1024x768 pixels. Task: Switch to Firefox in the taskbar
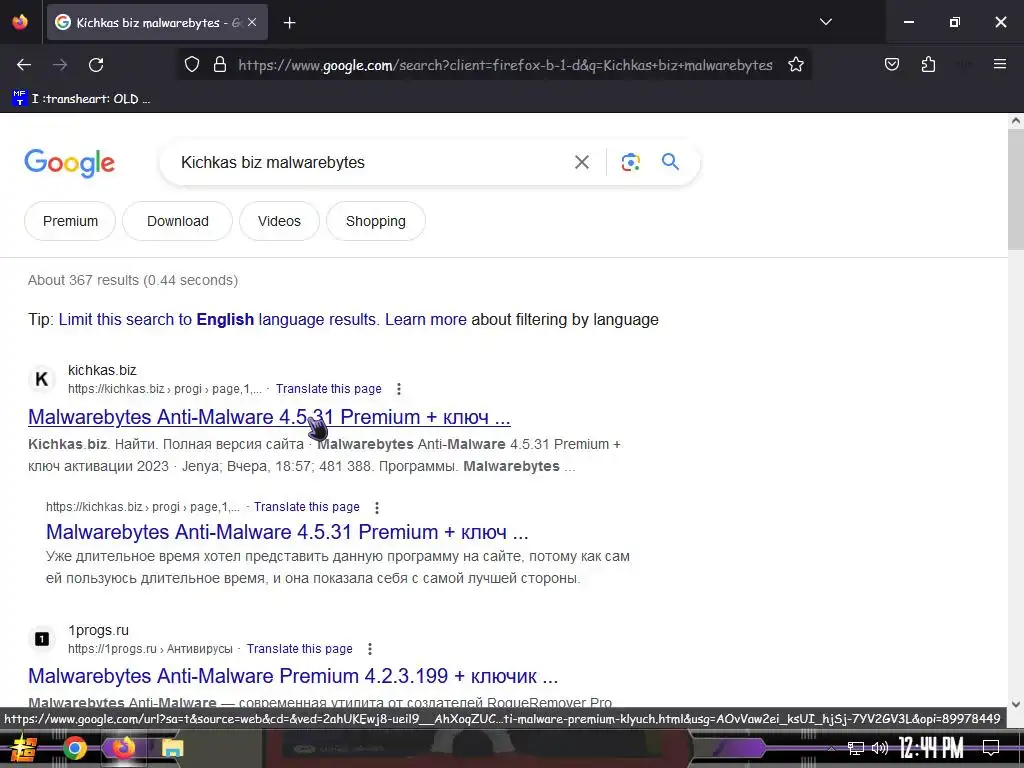(x=124, y=748)
